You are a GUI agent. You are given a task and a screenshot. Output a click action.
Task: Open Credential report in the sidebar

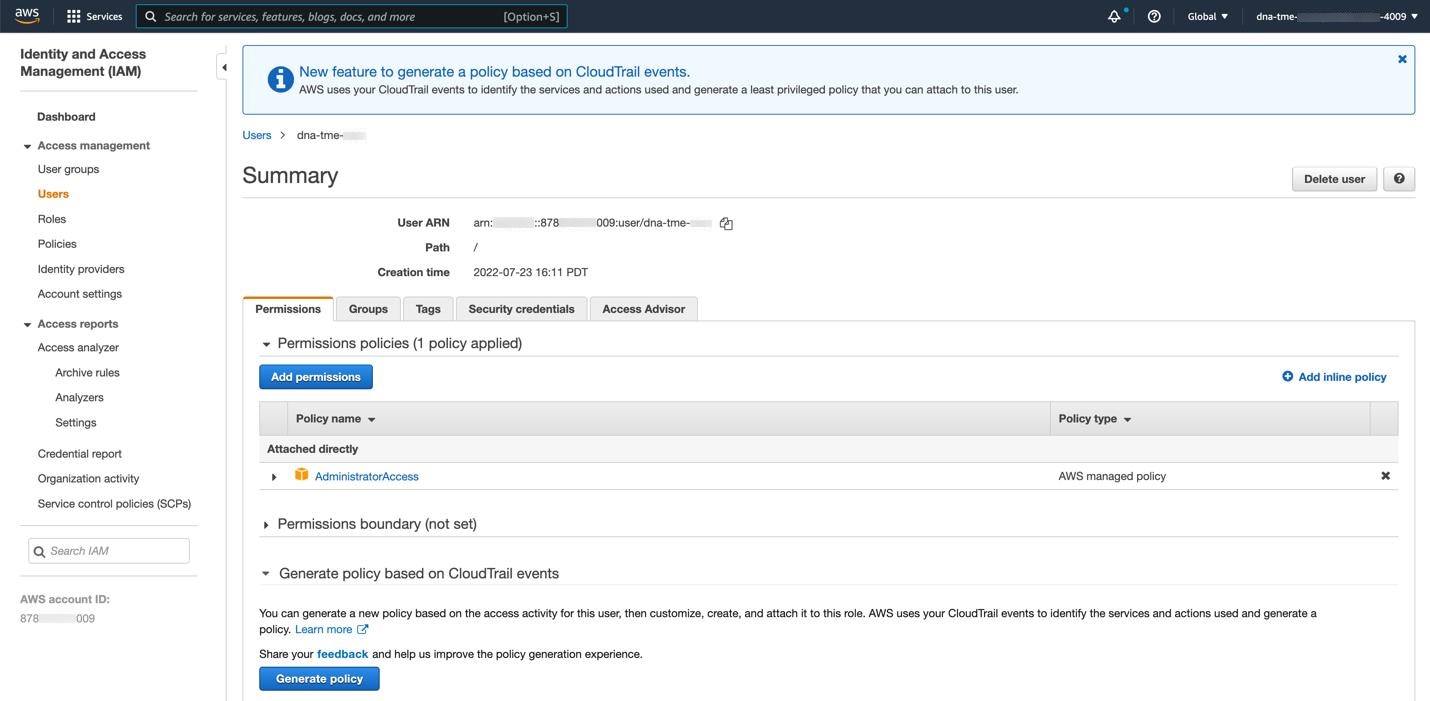coord(80,454)
